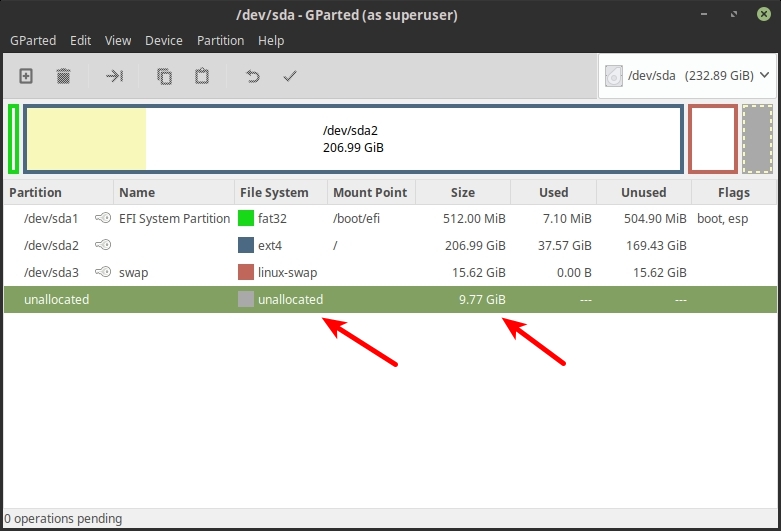Click the hard disk icon in device selector

[x=614, y=76]
